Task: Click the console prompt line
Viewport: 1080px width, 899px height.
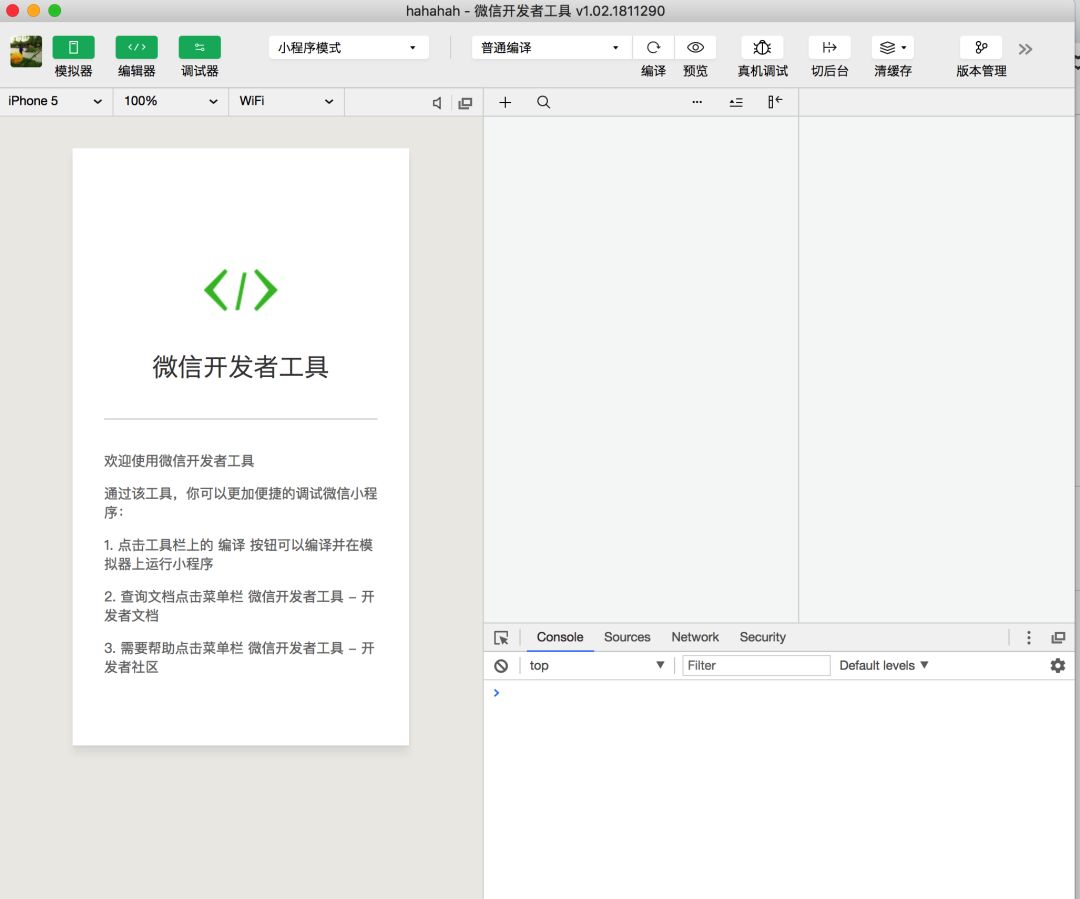Action: (778, 693)
